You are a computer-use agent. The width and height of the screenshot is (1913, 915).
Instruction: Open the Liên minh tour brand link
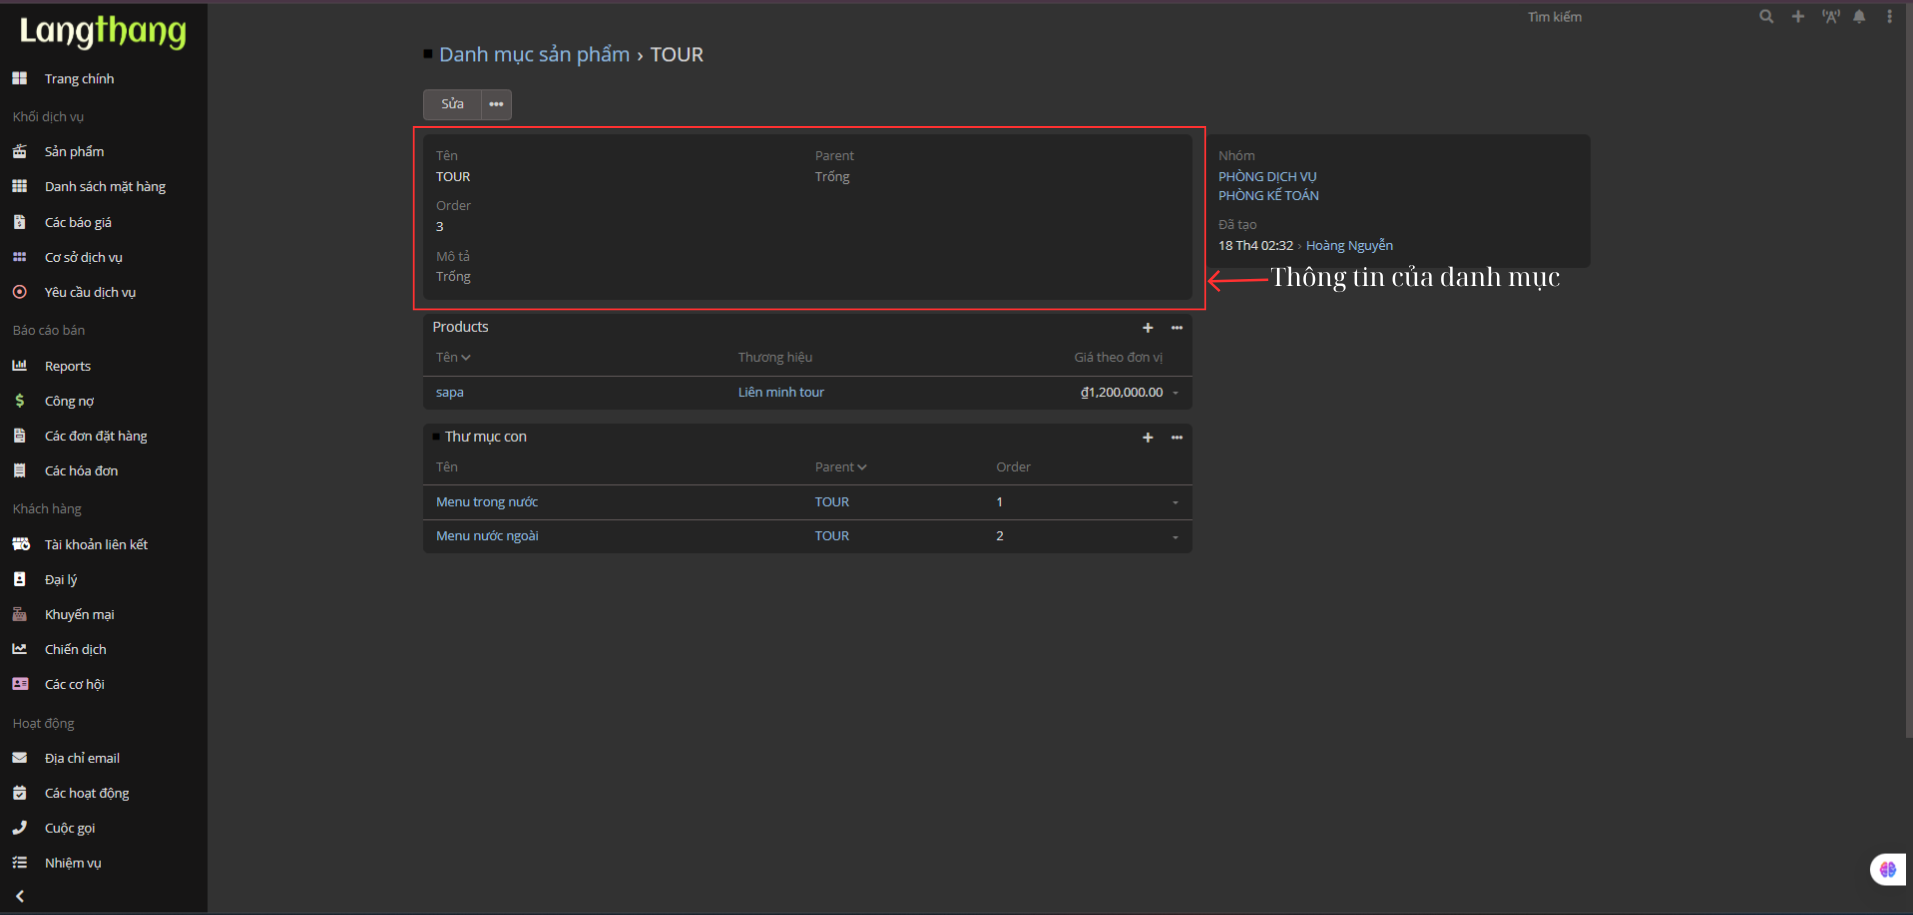point(780,392)
